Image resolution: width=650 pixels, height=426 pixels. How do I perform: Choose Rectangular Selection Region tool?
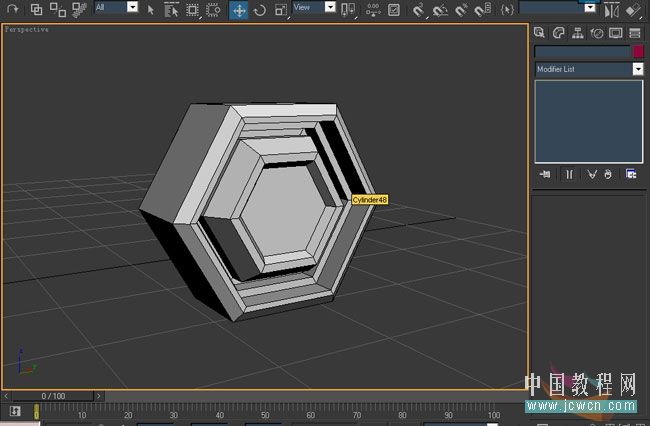tap(192, 10)
